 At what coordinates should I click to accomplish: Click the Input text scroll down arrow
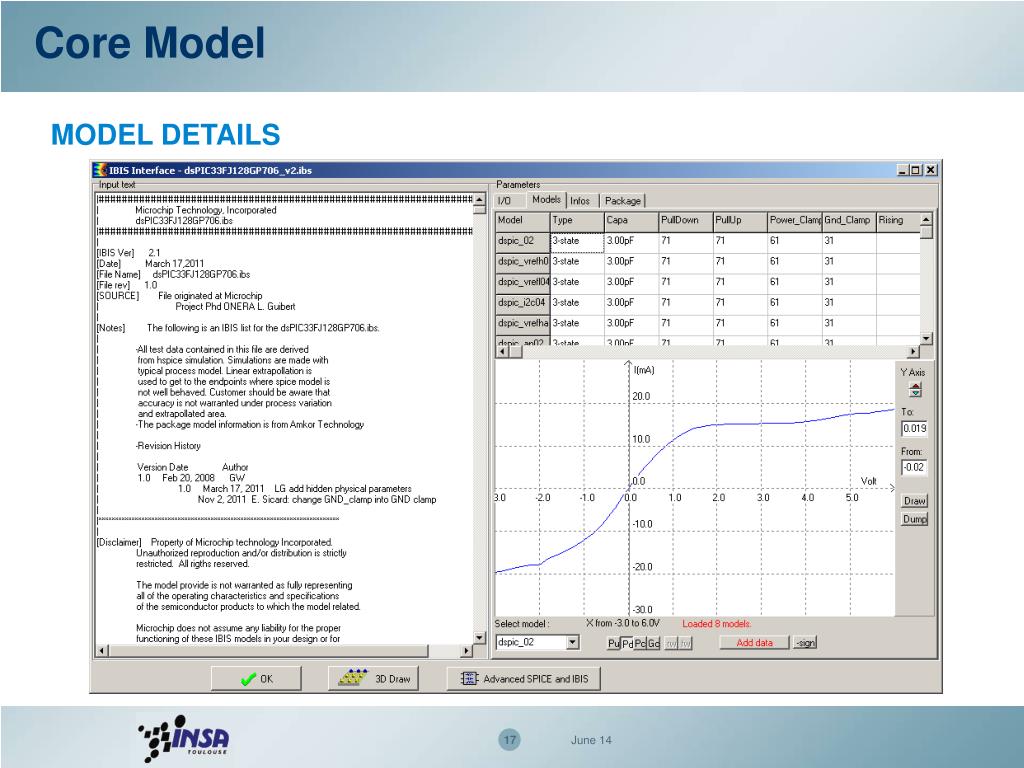pos(479,638)
